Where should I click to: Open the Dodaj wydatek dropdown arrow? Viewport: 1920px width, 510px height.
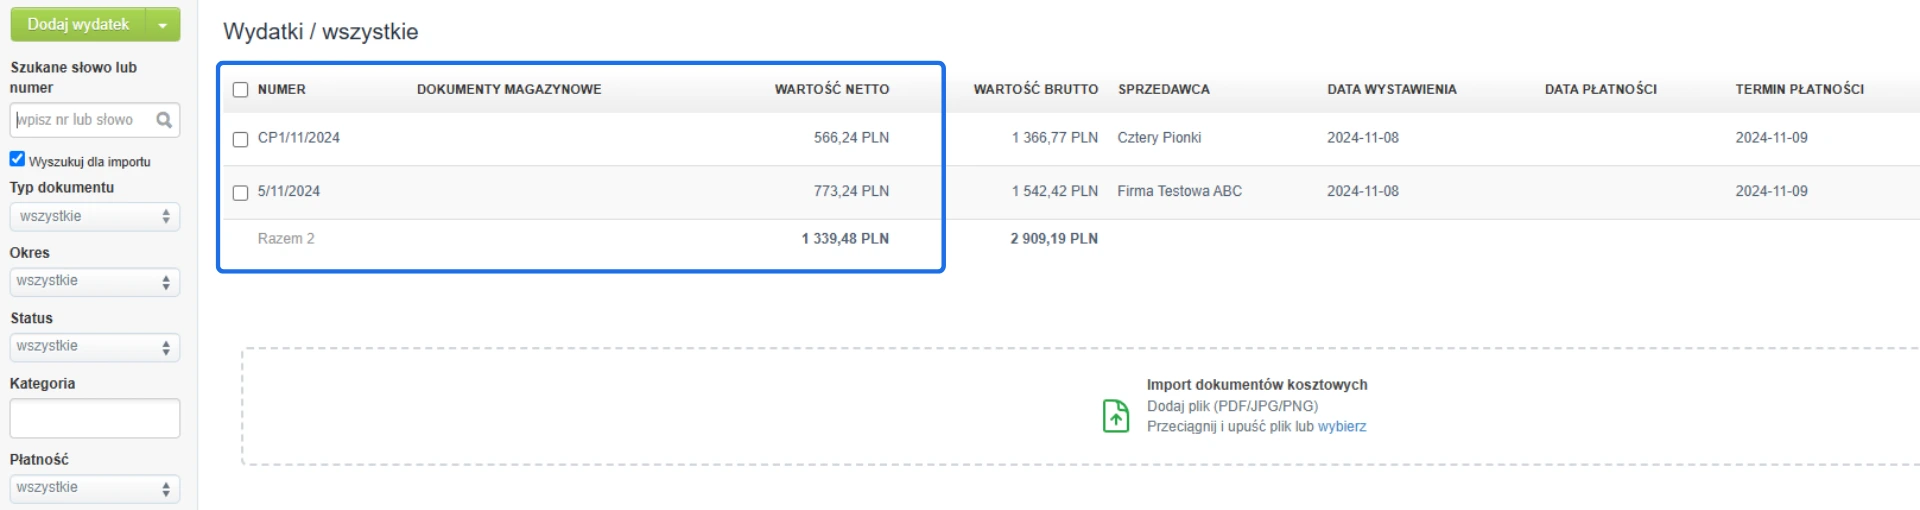coord(163,24)
